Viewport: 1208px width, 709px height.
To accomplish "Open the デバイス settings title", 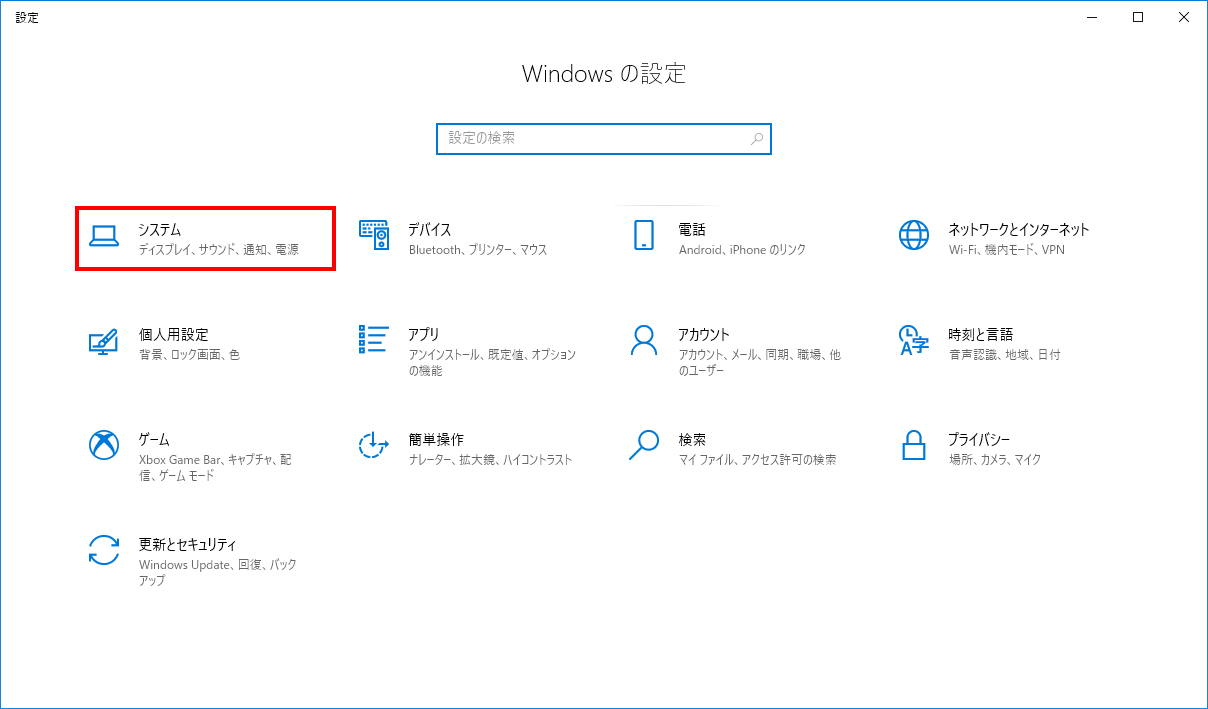I will 430,229.
